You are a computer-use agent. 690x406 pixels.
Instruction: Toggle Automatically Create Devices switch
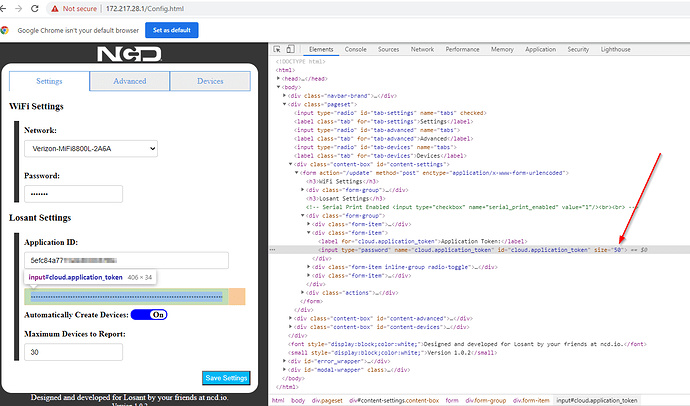click(149, 315)
